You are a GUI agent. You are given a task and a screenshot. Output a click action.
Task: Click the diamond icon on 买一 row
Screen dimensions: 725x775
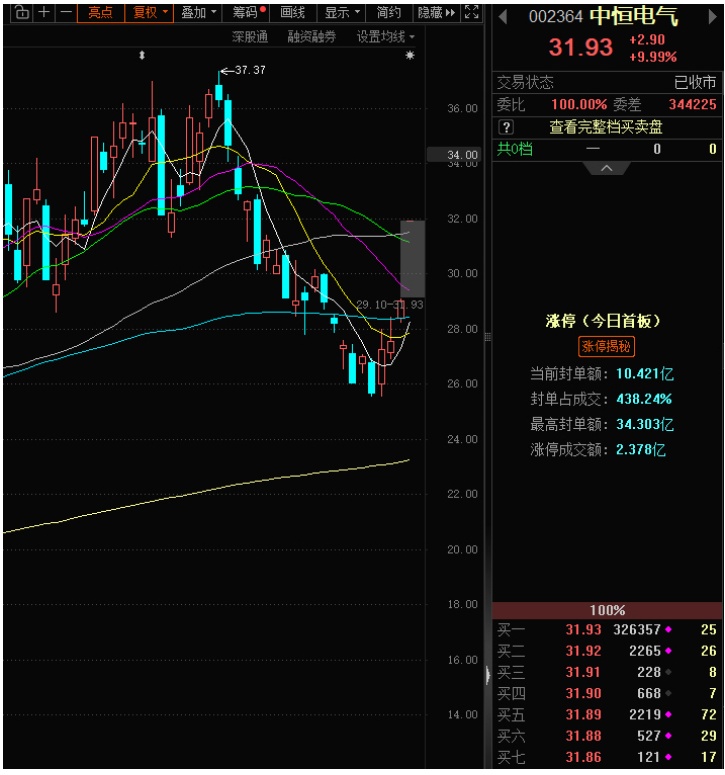[668, 630]
